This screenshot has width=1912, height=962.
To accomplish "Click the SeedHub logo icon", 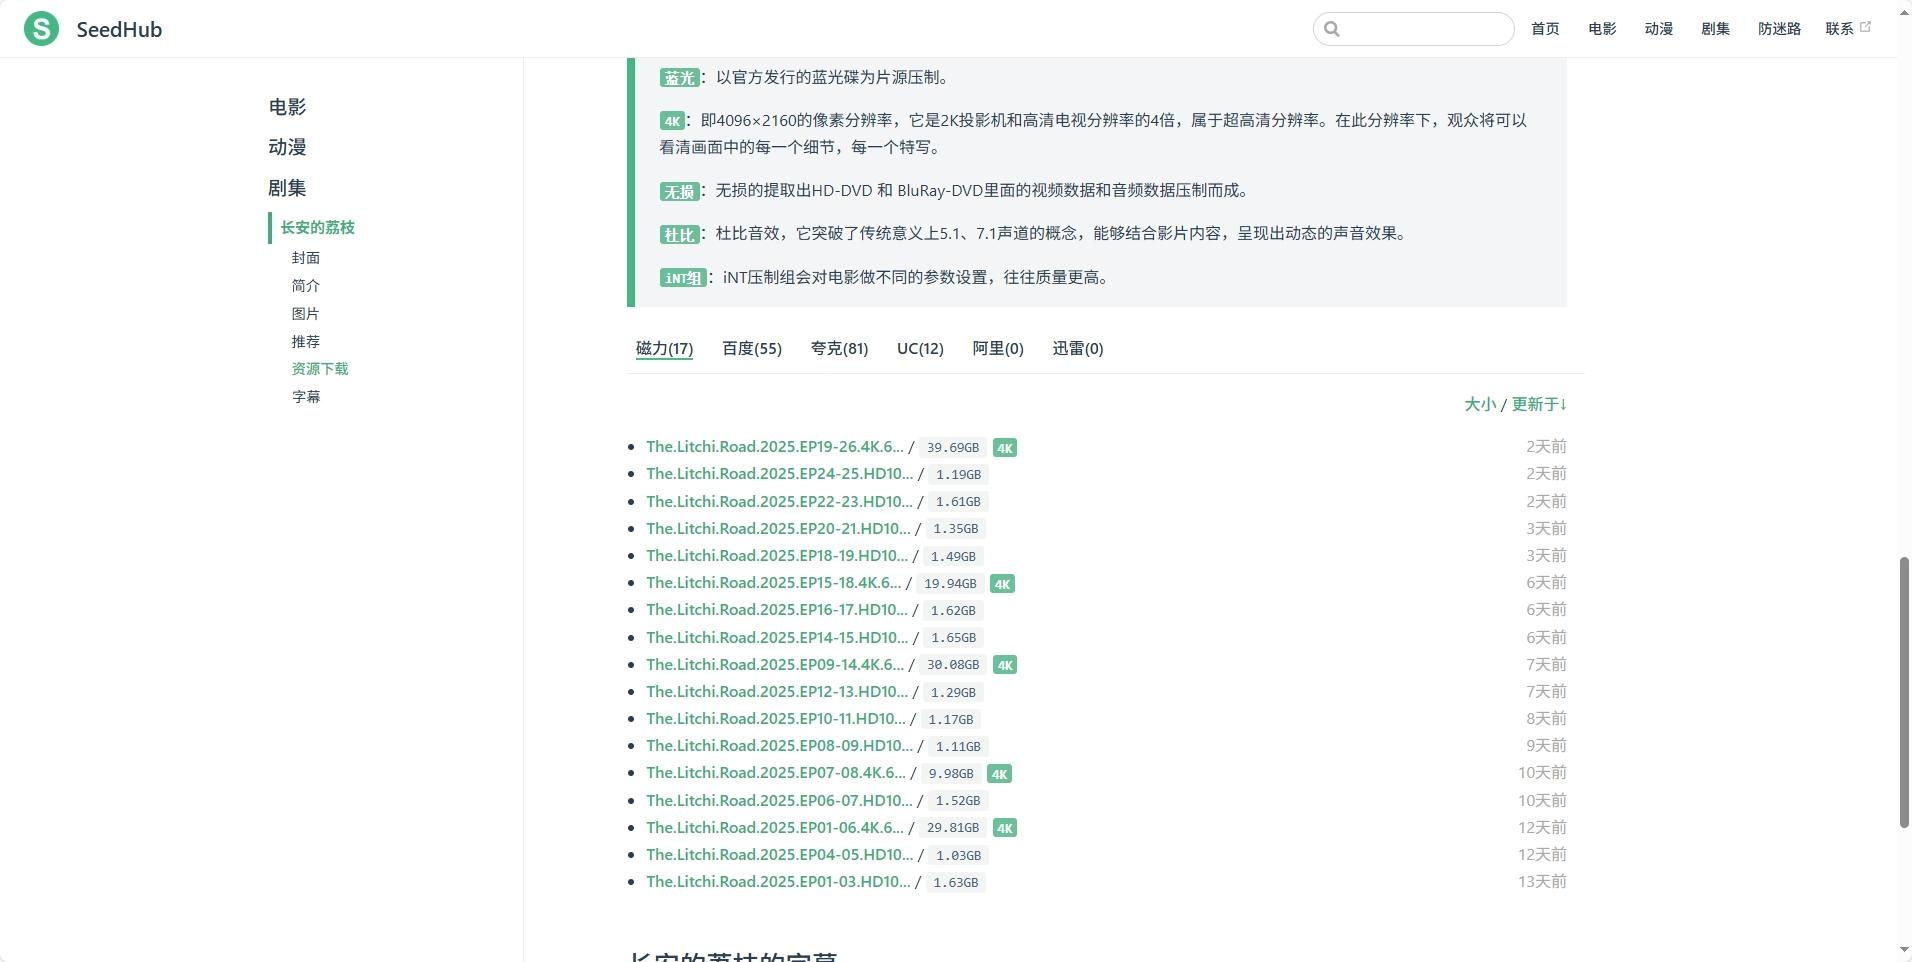I will coord(41,28).
